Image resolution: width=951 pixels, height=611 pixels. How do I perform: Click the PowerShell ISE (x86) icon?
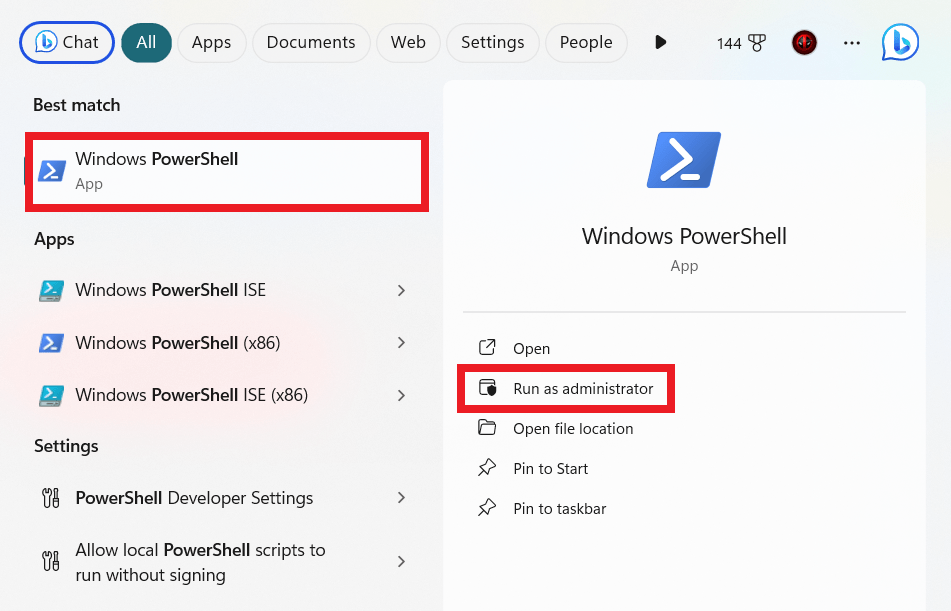pos(52,396)
